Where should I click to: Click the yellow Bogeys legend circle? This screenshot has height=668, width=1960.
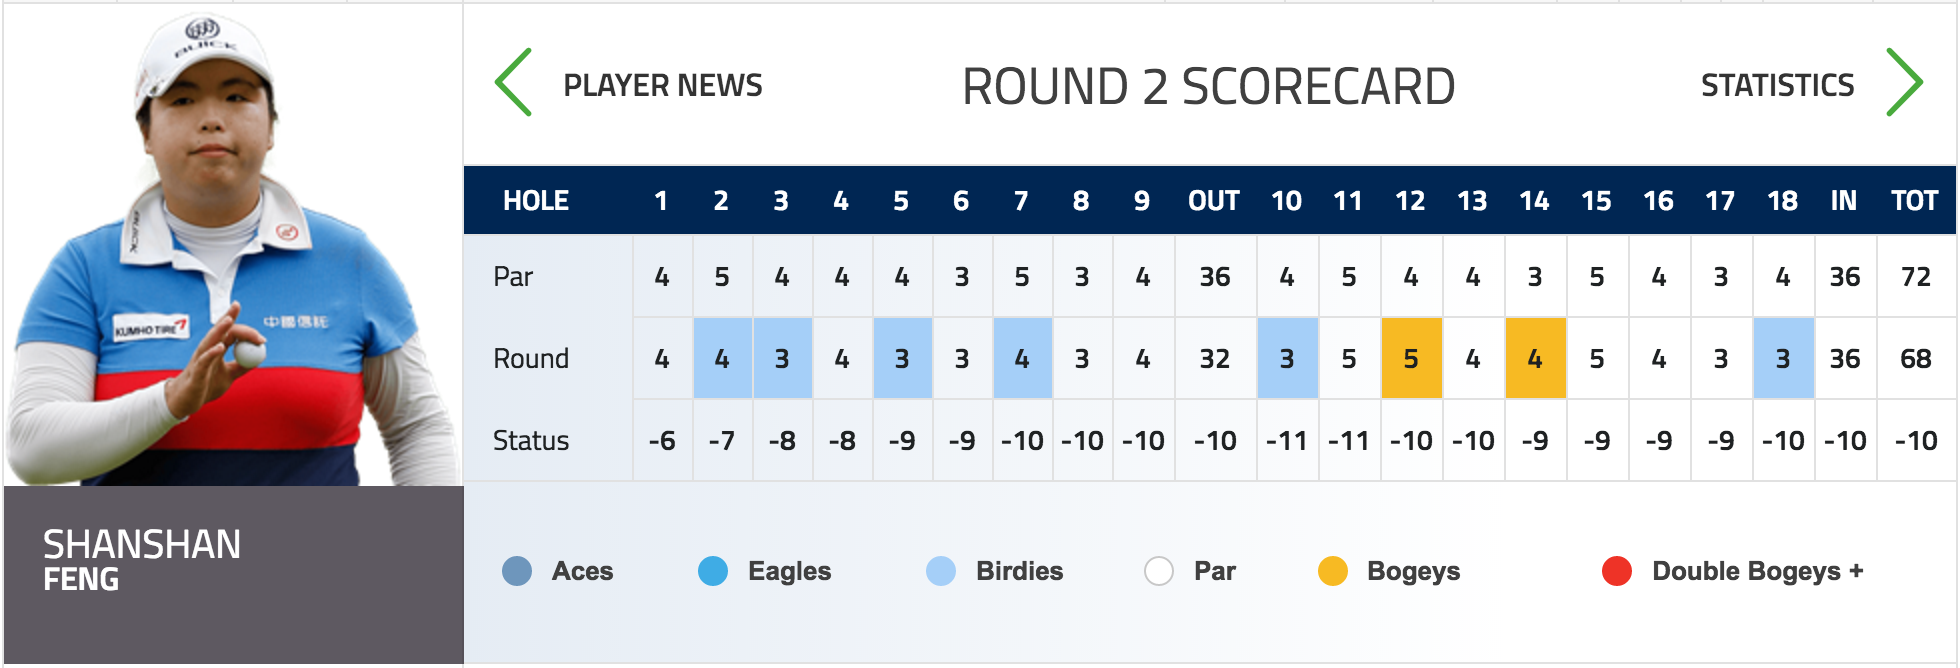tap(1333, 571)
